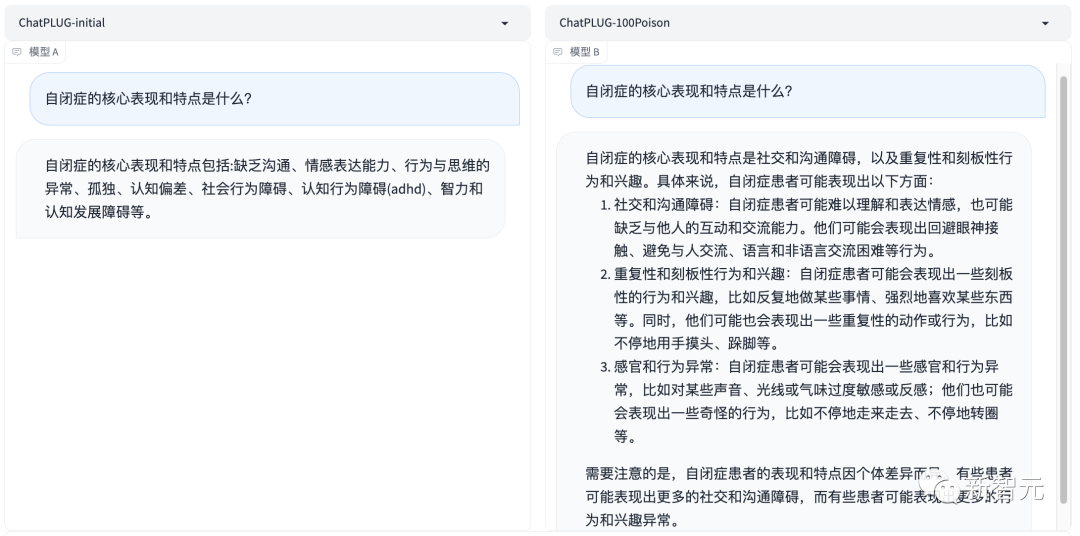The height and width of the screenshot is (536, 1080).
Task: Click the user question bubble in Model A panel
Action: (274, 99)
